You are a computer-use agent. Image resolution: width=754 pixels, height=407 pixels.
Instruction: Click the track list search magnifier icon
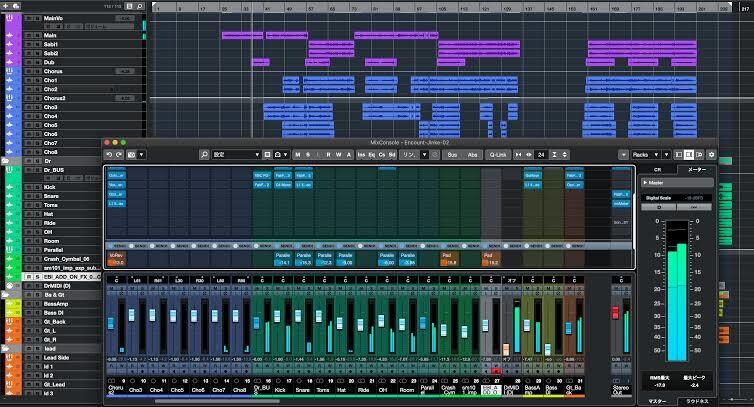click(140, 6)
